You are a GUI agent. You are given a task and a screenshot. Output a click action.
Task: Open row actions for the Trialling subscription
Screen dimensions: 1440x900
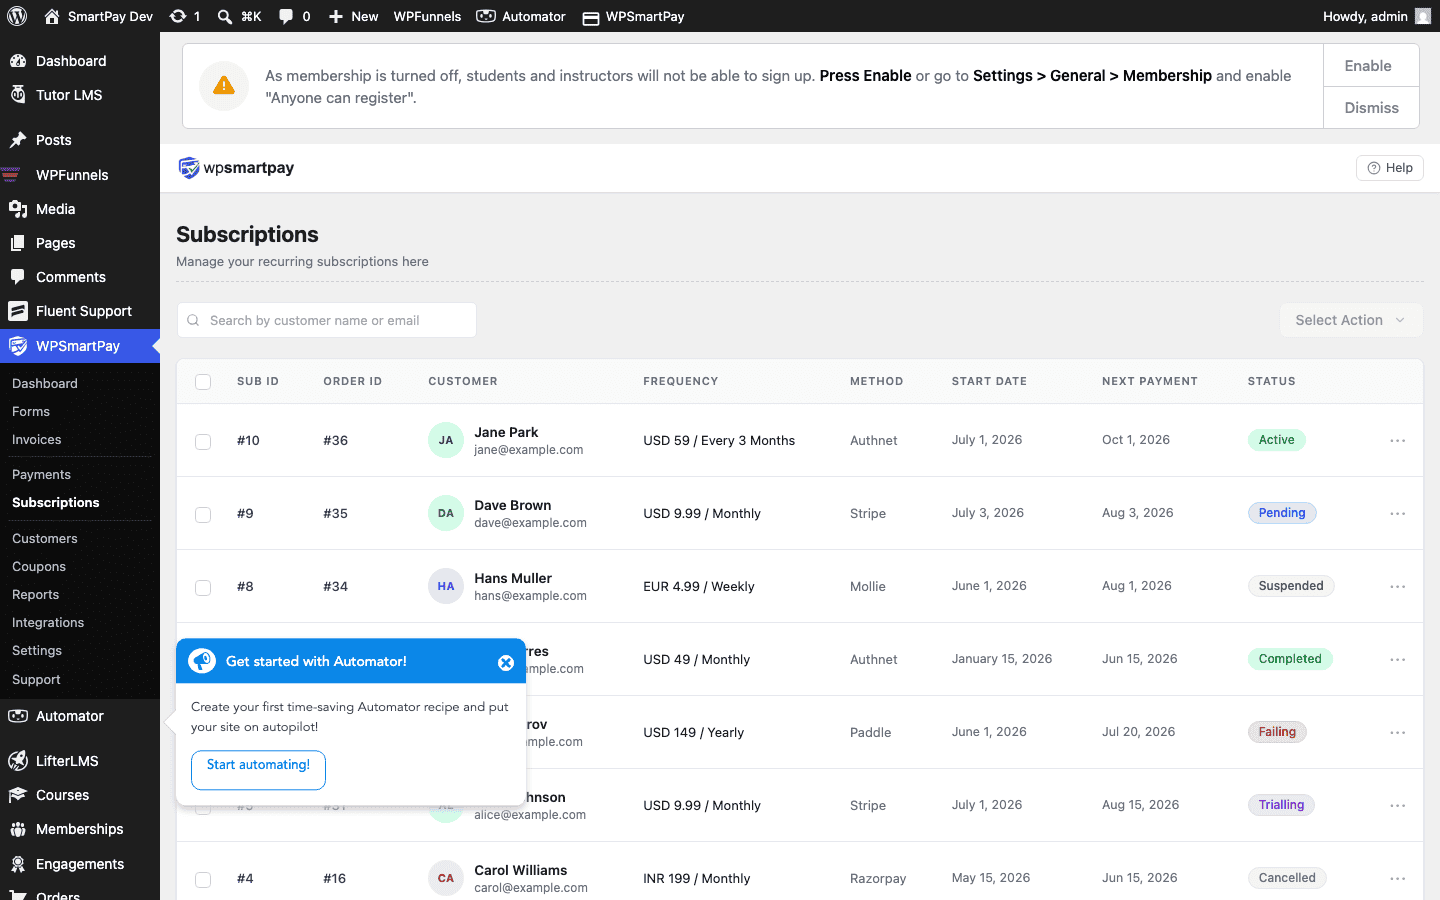[x=1398, y=805]
